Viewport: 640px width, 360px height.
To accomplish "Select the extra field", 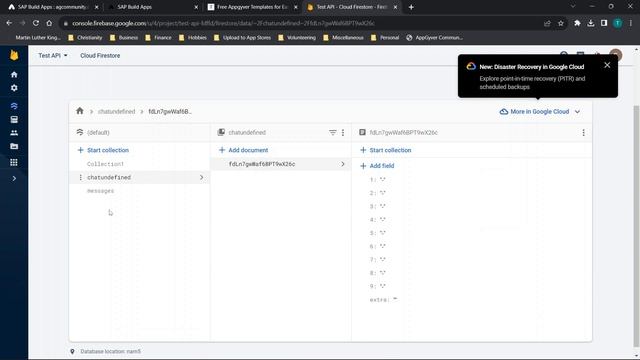I will coord(383,300).
